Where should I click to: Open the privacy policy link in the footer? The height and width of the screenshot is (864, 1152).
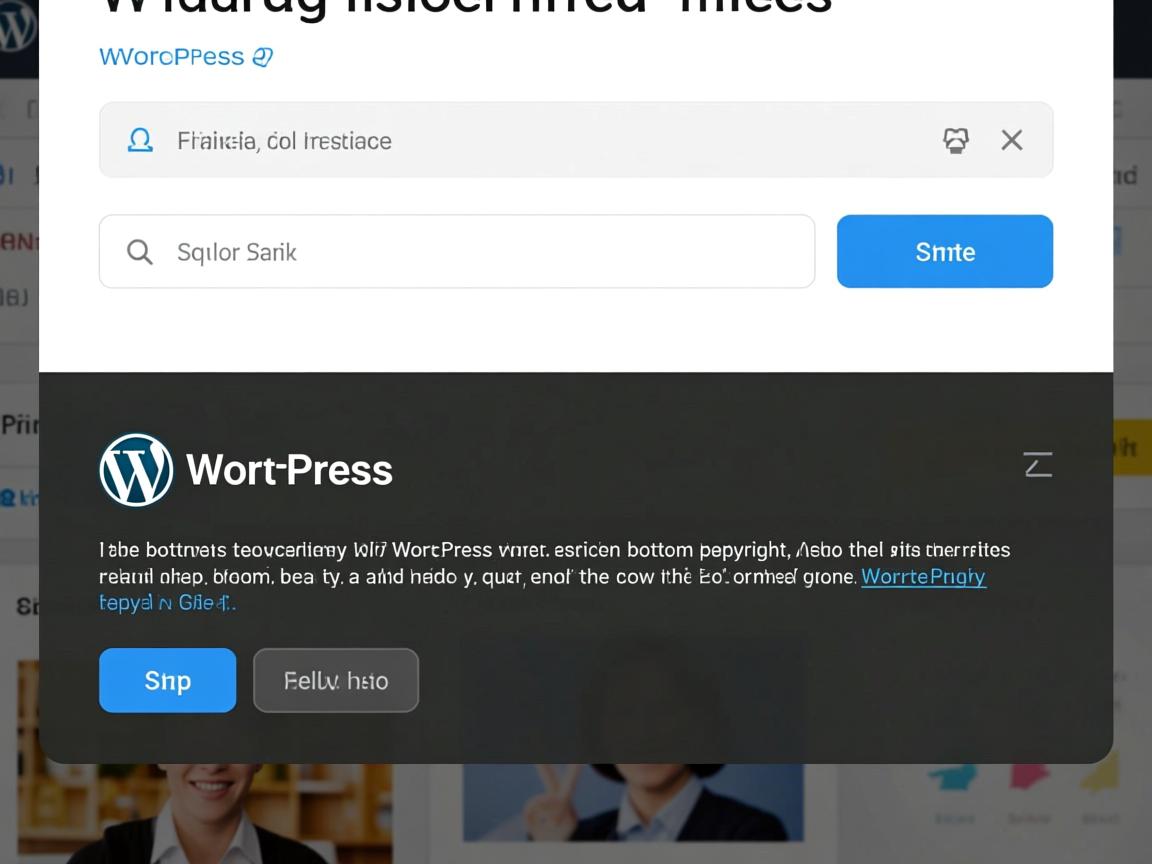[x=923, y=577]
